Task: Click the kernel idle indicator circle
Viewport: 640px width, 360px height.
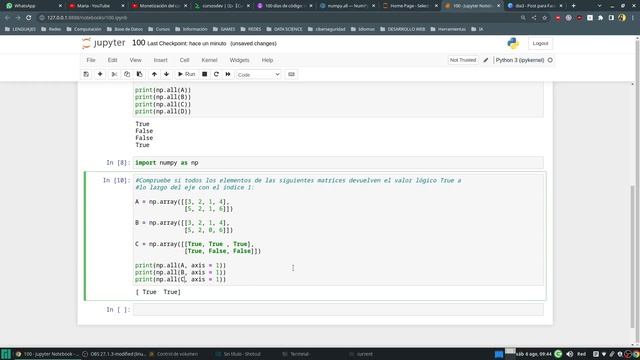Action: [550, 60]
